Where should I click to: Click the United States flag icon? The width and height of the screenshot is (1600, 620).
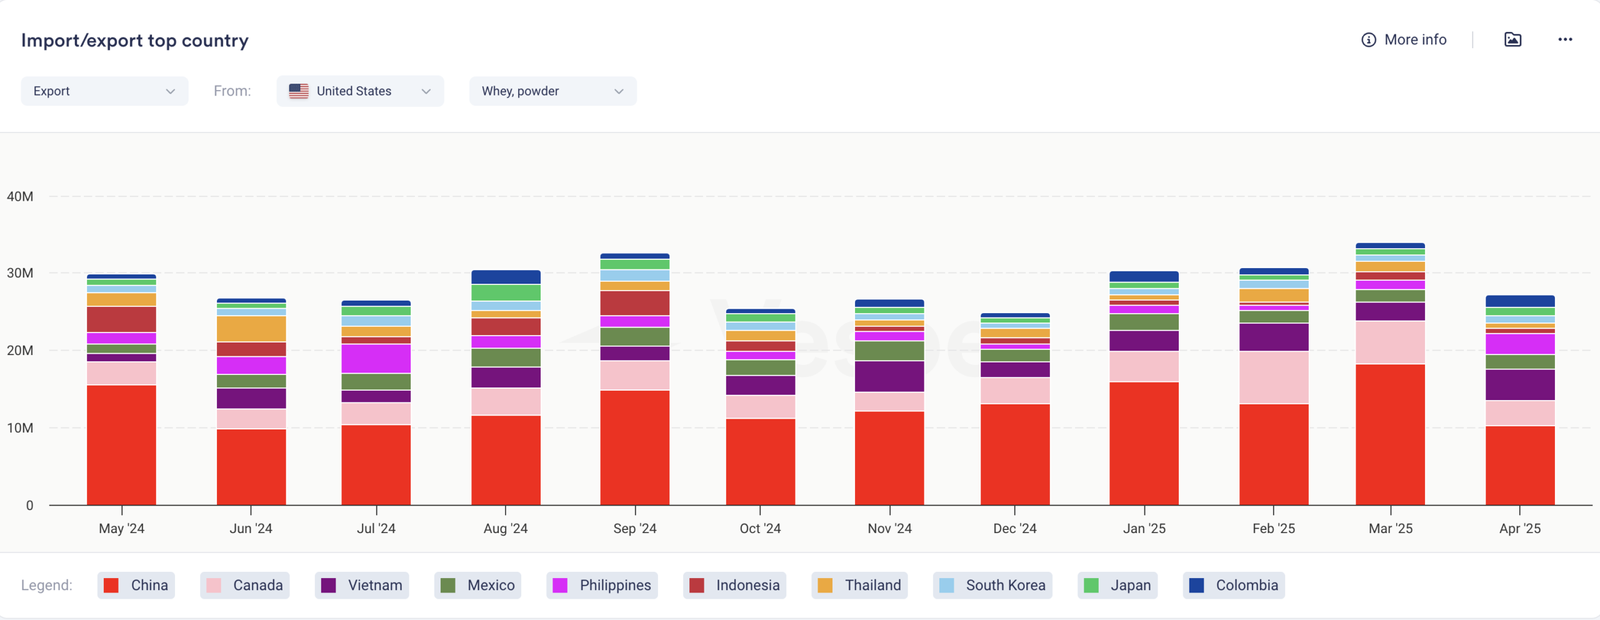coord(298,91)
